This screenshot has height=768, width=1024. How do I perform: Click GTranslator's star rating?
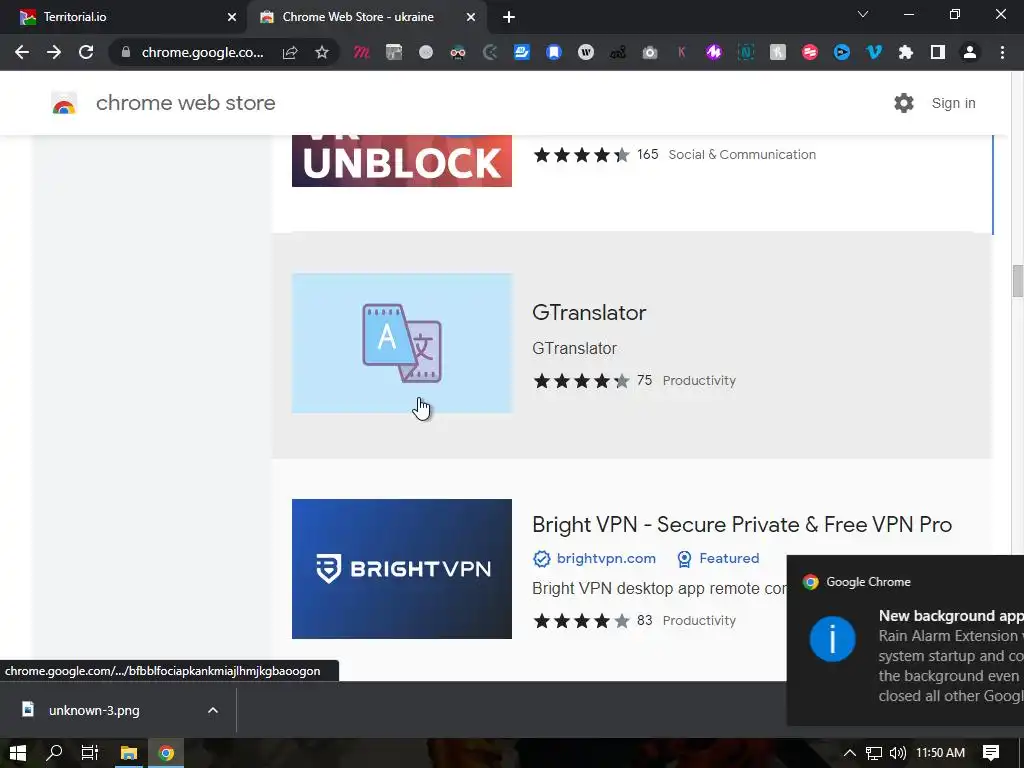[581, 381]
